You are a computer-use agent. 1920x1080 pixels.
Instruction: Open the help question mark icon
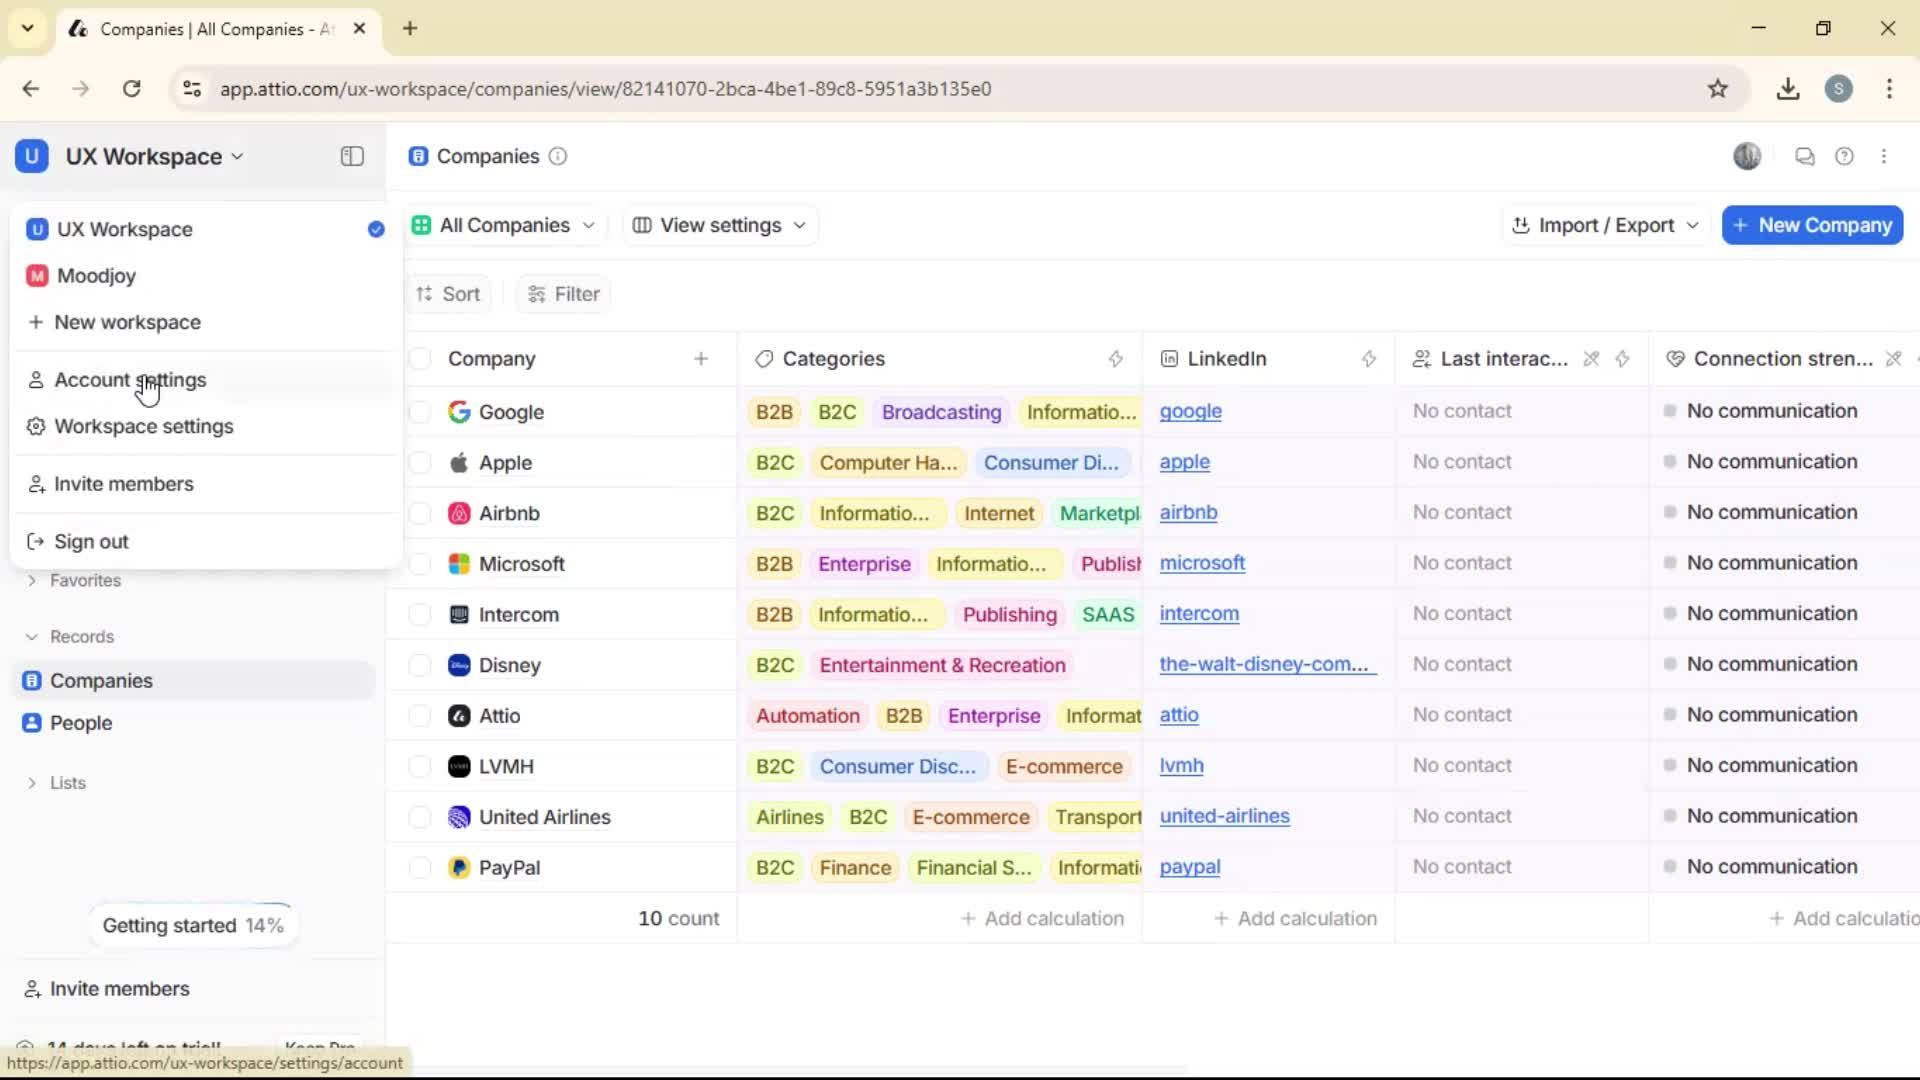pyautogui.click(x=1844, y=156)
